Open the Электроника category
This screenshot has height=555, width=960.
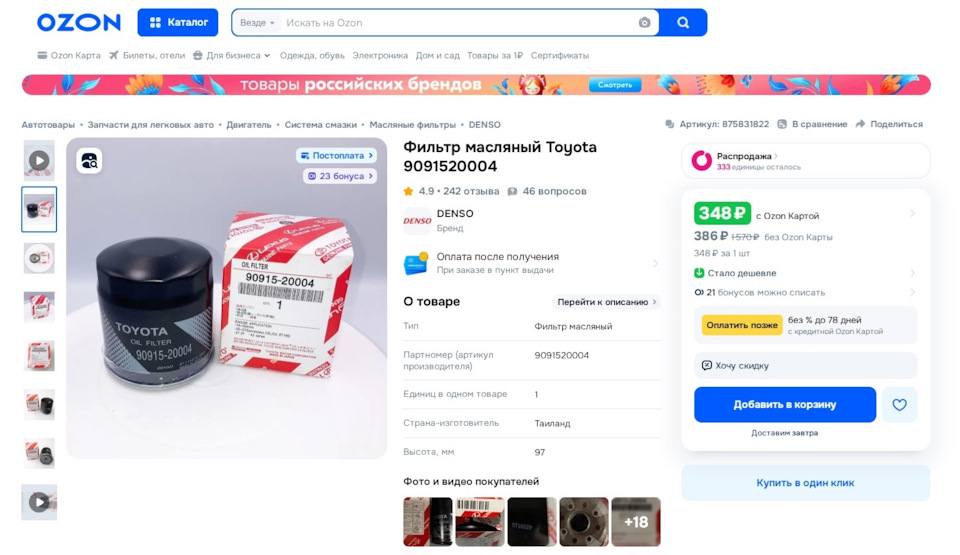pos(380,55)
